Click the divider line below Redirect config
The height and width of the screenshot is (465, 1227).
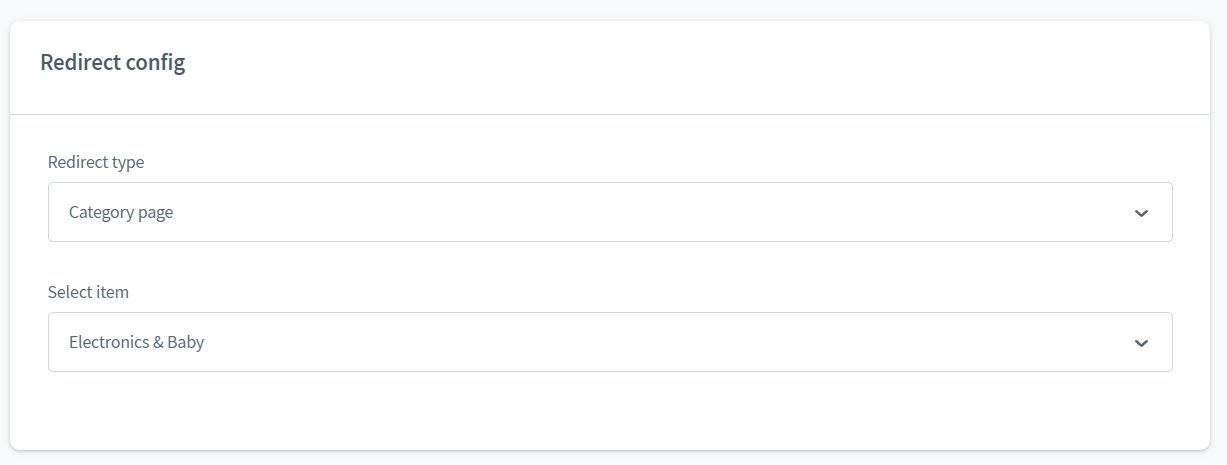[x=610, y=115]
